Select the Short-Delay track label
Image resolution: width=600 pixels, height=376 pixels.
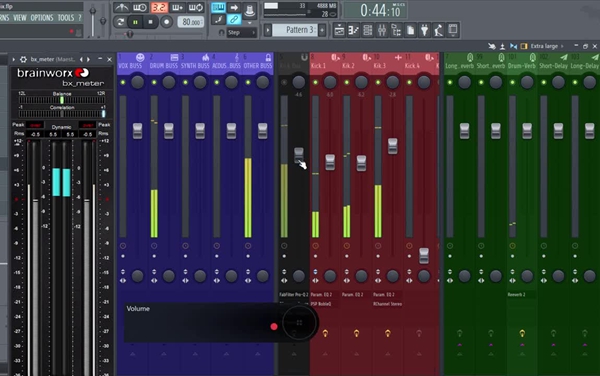pos(553,66)
